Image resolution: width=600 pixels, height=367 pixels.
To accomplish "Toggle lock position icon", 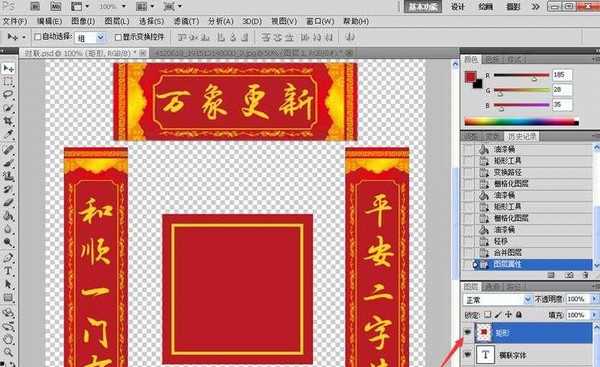I will 508,315.
